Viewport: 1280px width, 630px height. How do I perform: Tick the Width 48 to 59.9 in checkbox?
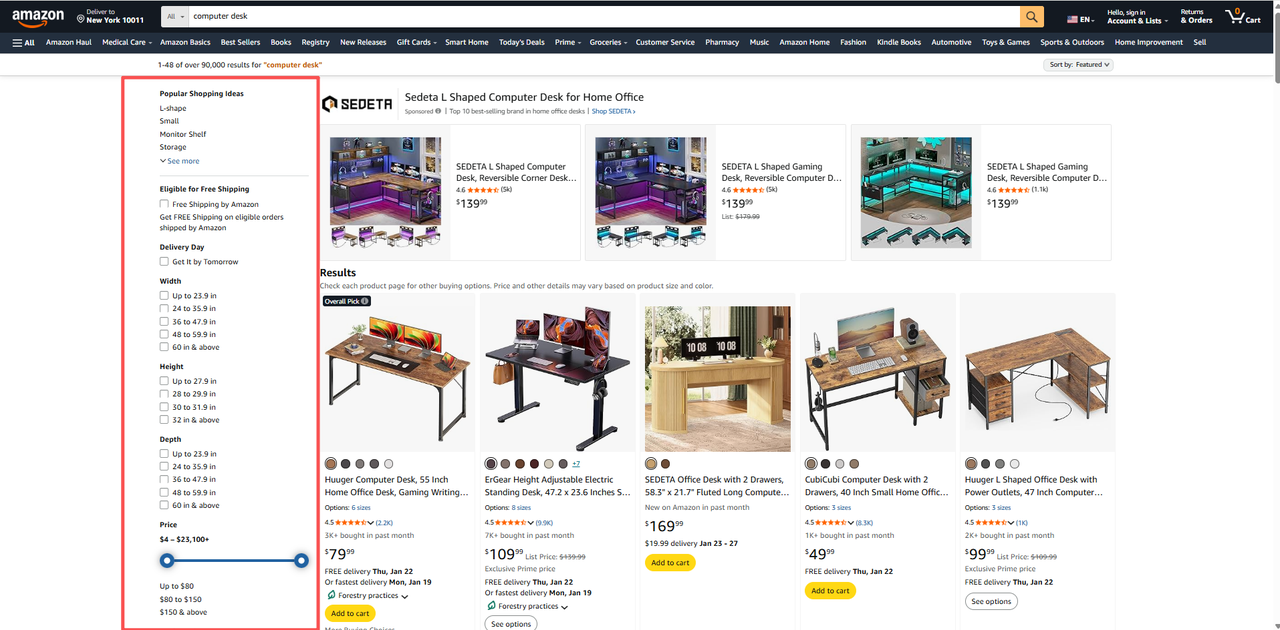164,334
